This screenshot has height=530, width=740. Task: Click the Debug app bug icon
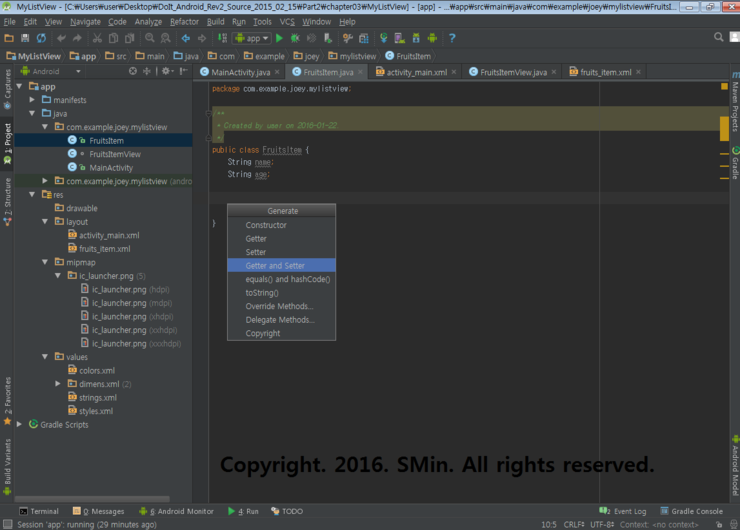295,38
